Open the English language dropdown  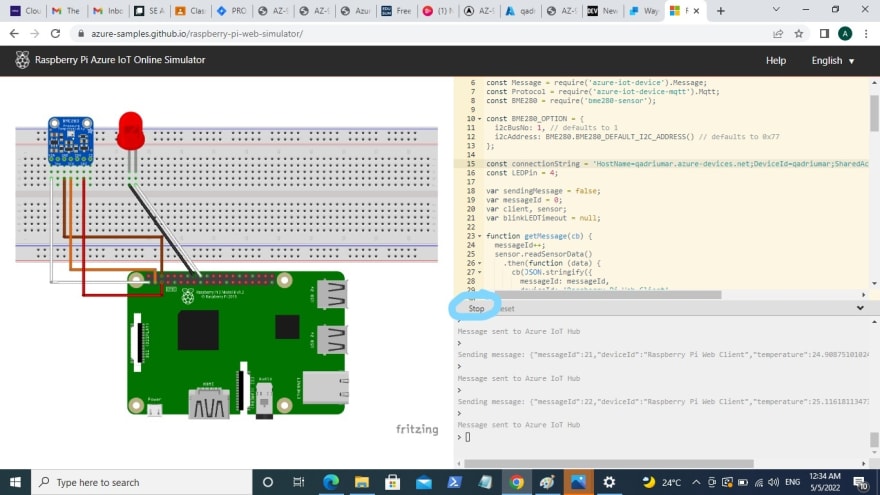[x=833, y=60]
